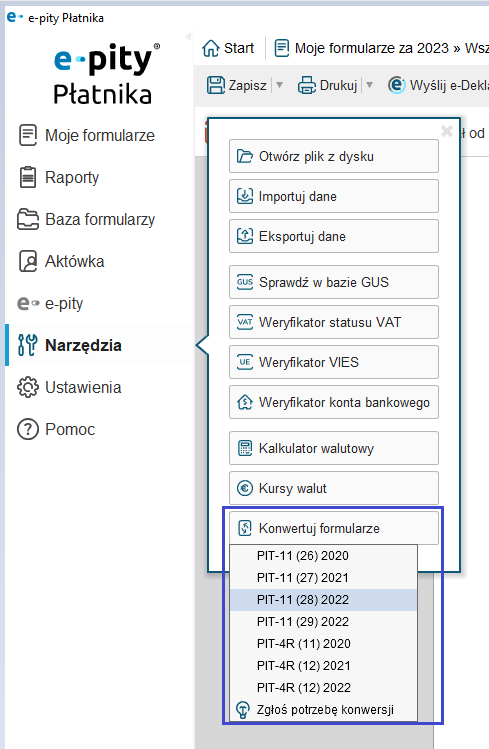Open the Pomoc help section
Image resolution: width=489 pixels, height=749 pixels.
pos(56,429)
